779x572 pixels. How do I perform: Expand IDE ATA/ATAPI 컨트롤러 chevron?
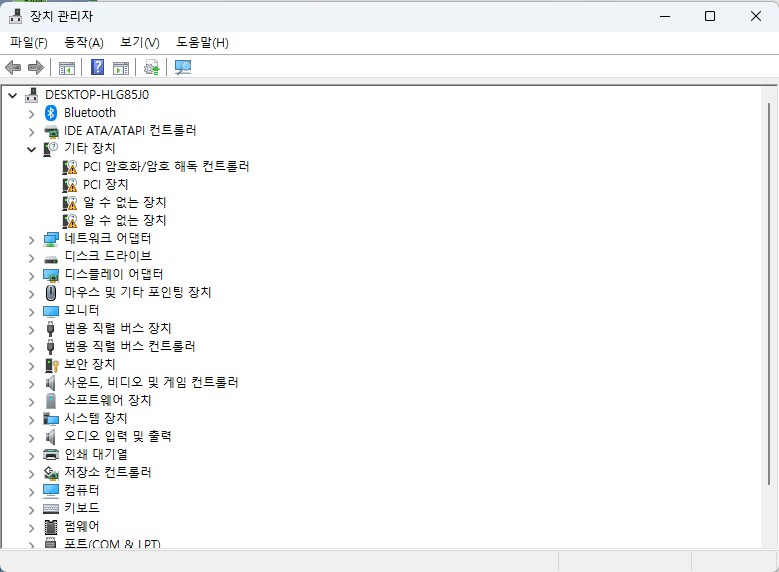(x=31, y=132)
